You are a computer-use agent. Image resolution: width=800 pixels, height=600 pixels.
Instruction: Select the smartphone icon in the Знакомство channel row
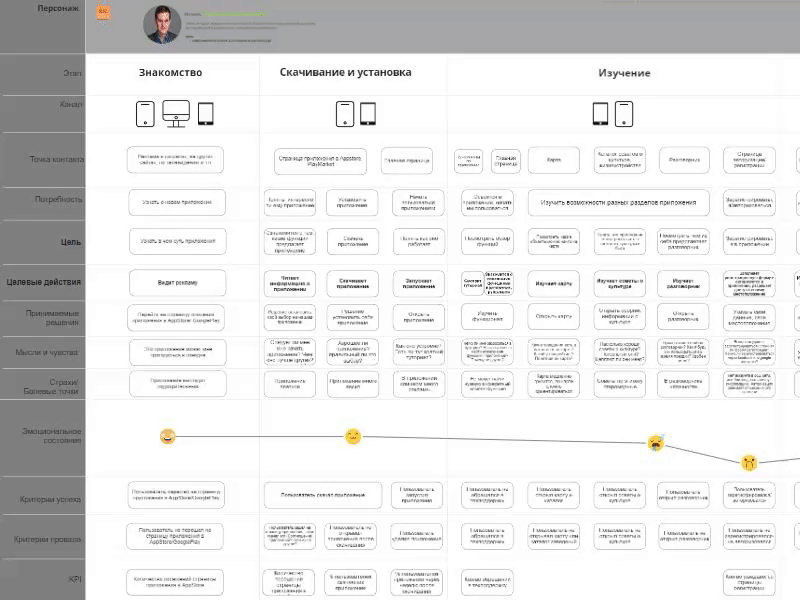(x=143, y=114)
